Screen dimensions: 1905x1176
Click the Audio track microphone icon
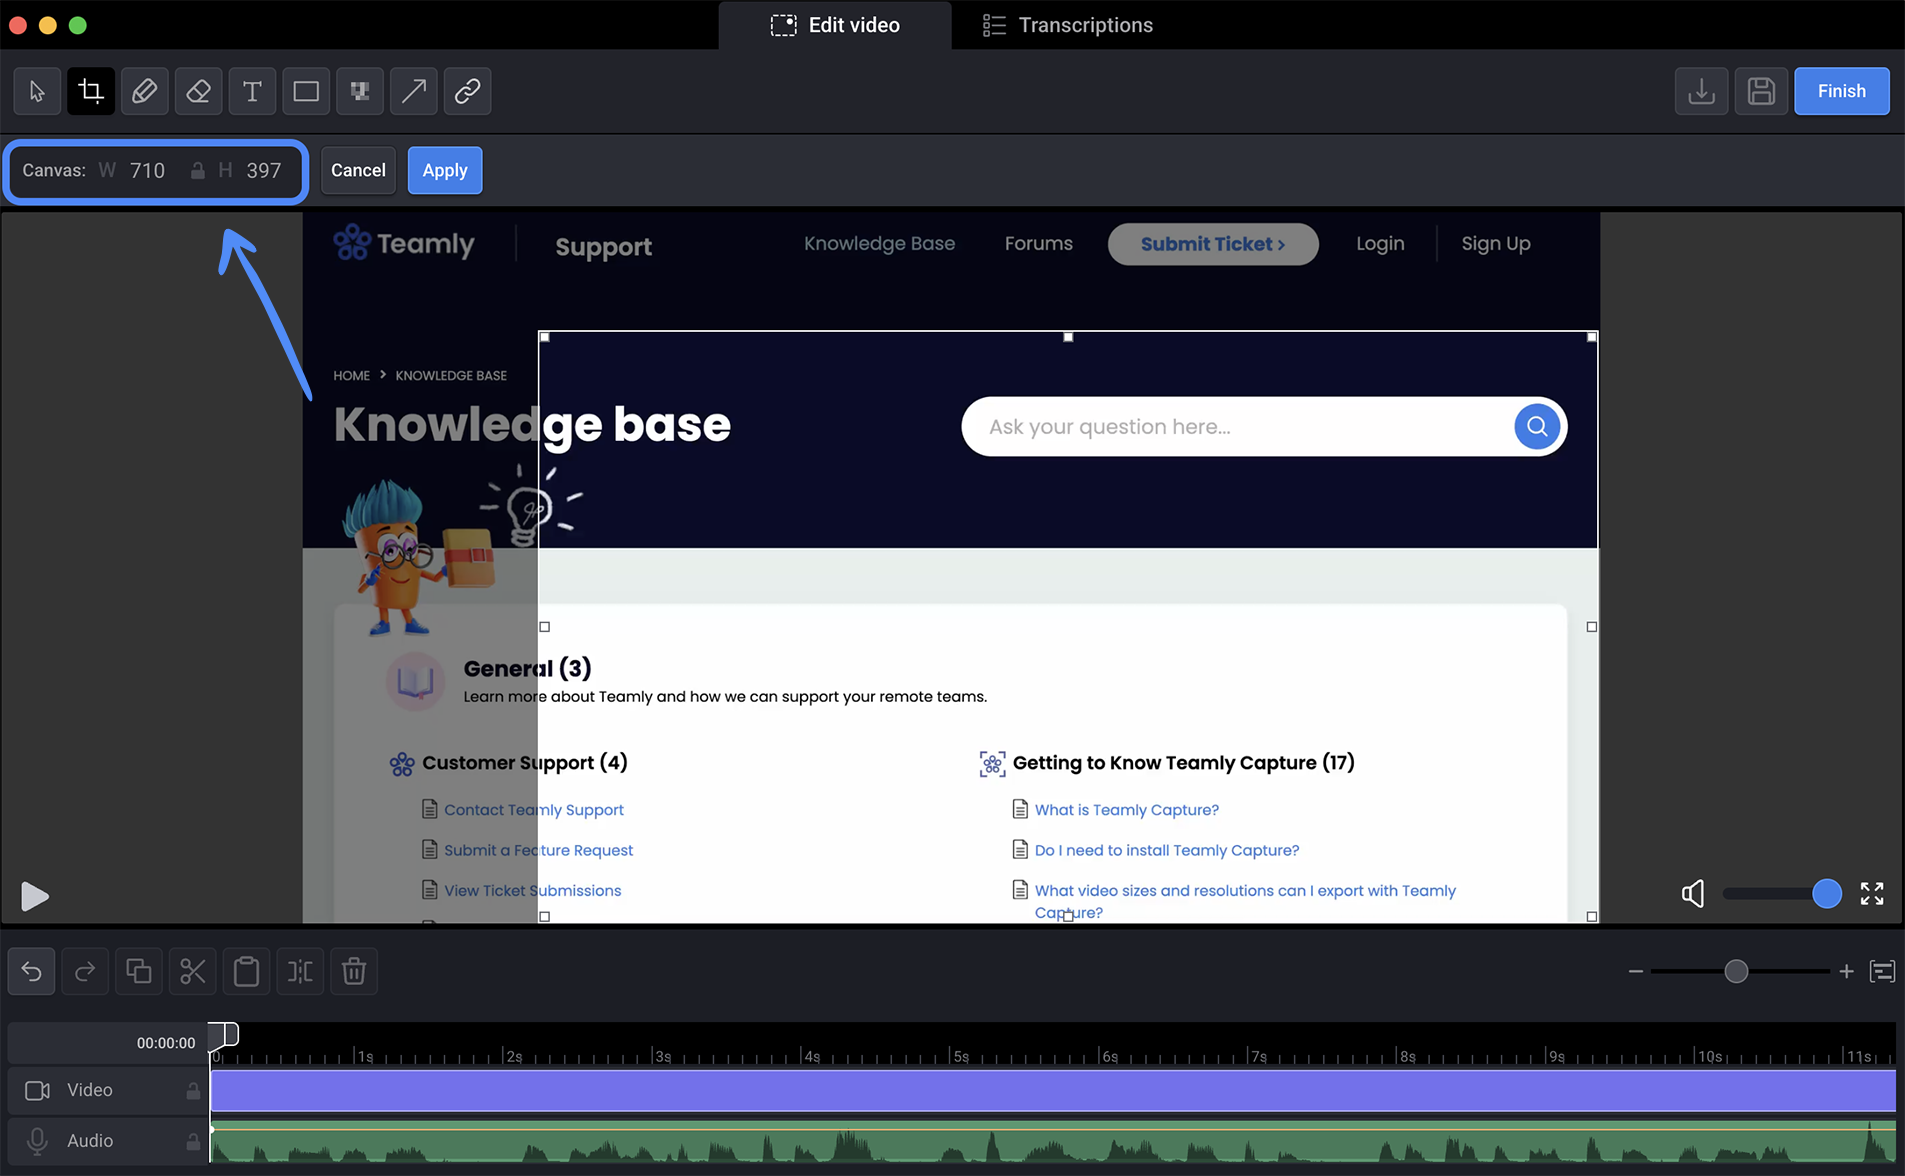click(x=37, y=1141)
